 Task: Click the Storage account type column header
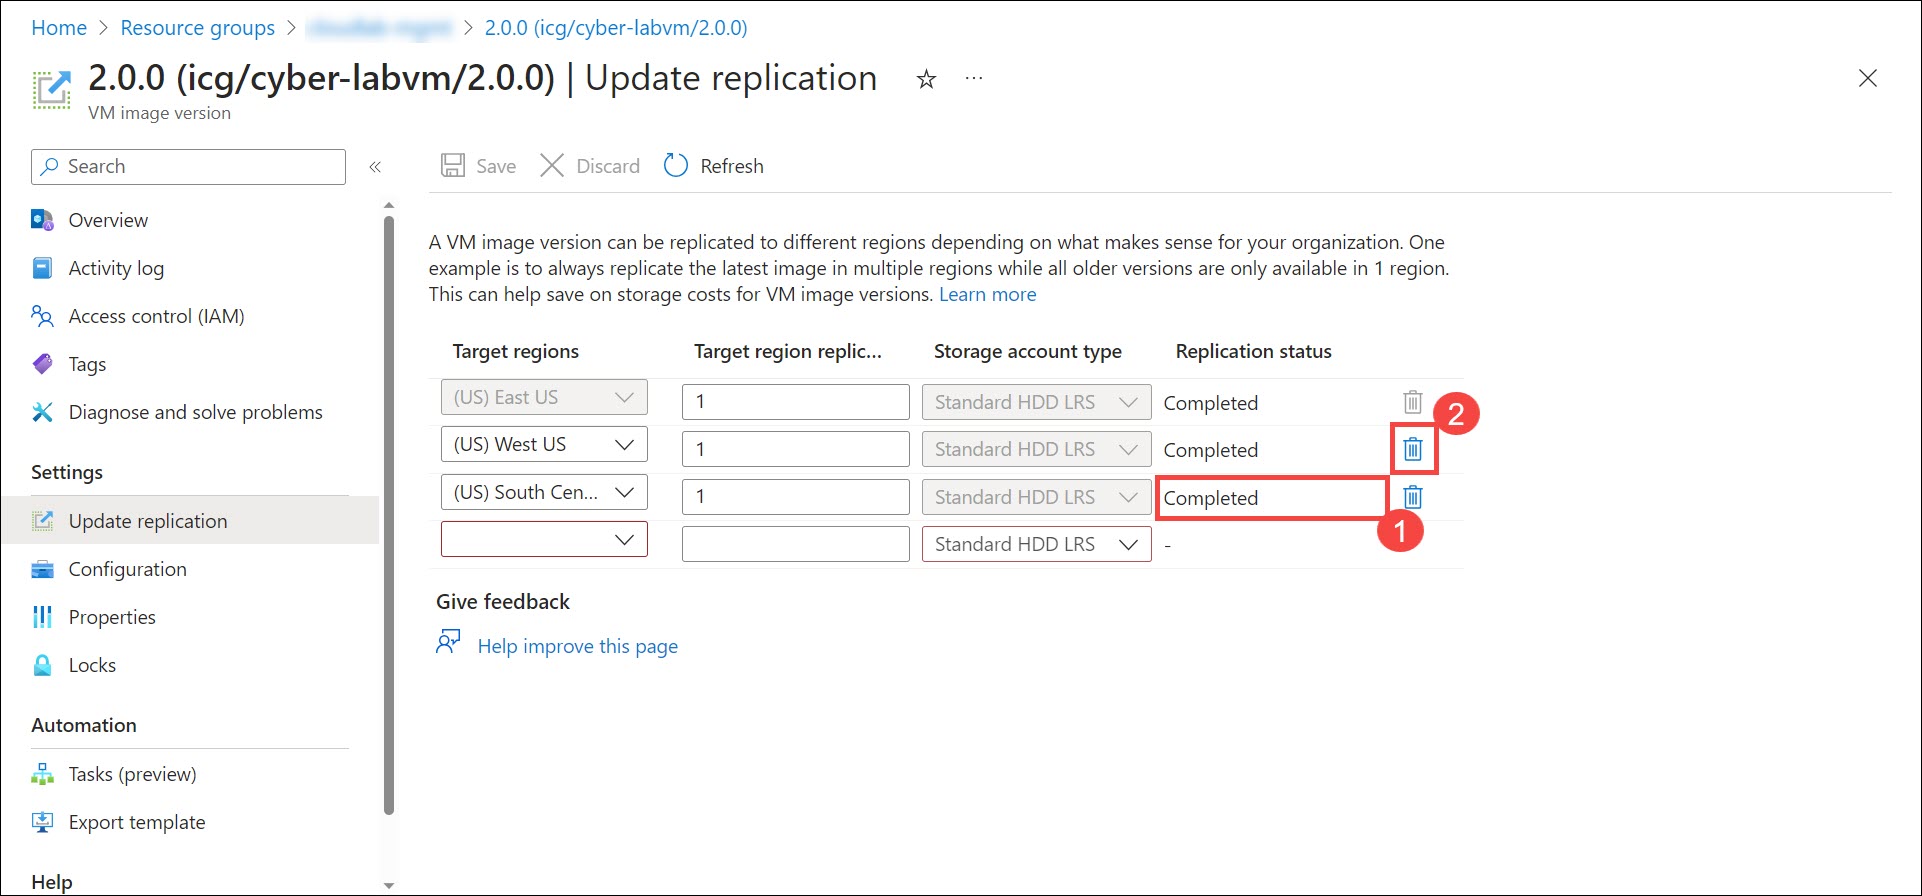point(1027,351)
